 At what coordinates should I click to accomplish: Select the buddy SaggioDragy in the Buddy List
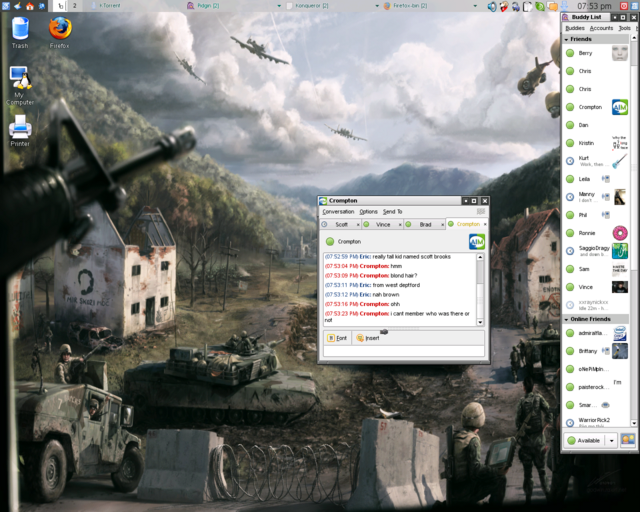[596, 251]
